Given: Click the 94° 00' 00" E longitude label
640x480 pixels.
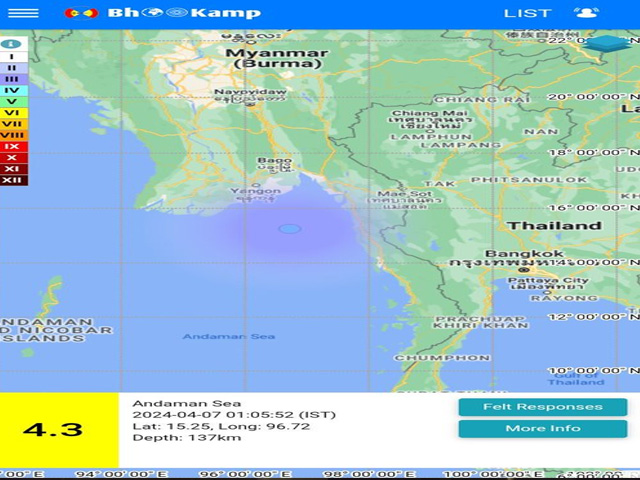Looking at the screenshot, I should (x=122, y=474).
